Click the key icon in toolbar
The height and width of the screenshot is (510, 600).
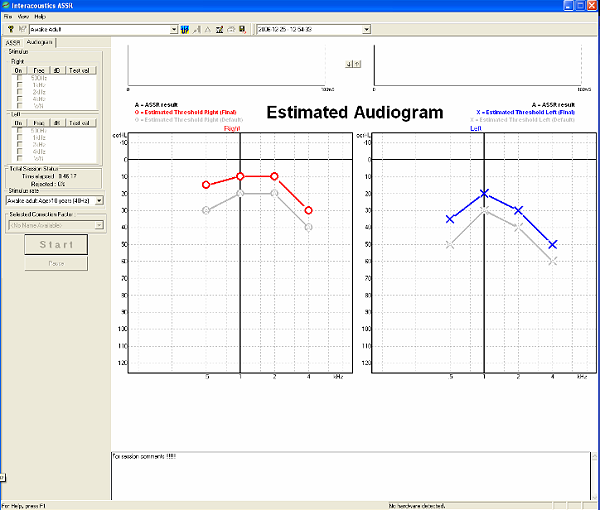[x=9, y=29]
